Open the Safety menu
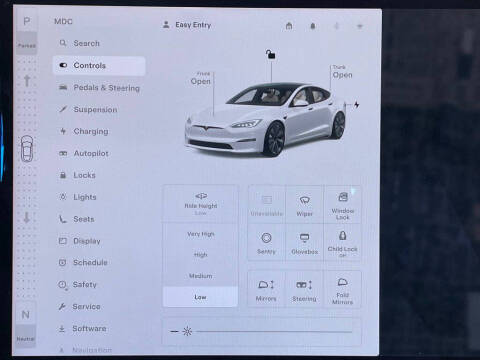The height and width of the screenshot is (360, 480). click(77, 285)
